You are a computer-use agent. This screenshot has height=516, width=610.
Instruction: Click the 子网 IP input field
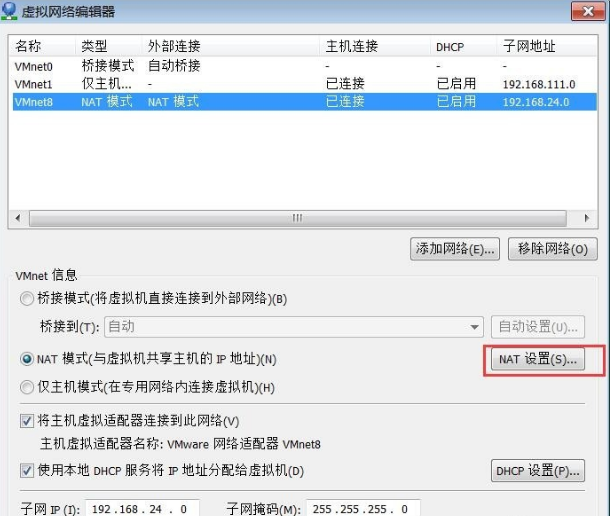(142, 508)
